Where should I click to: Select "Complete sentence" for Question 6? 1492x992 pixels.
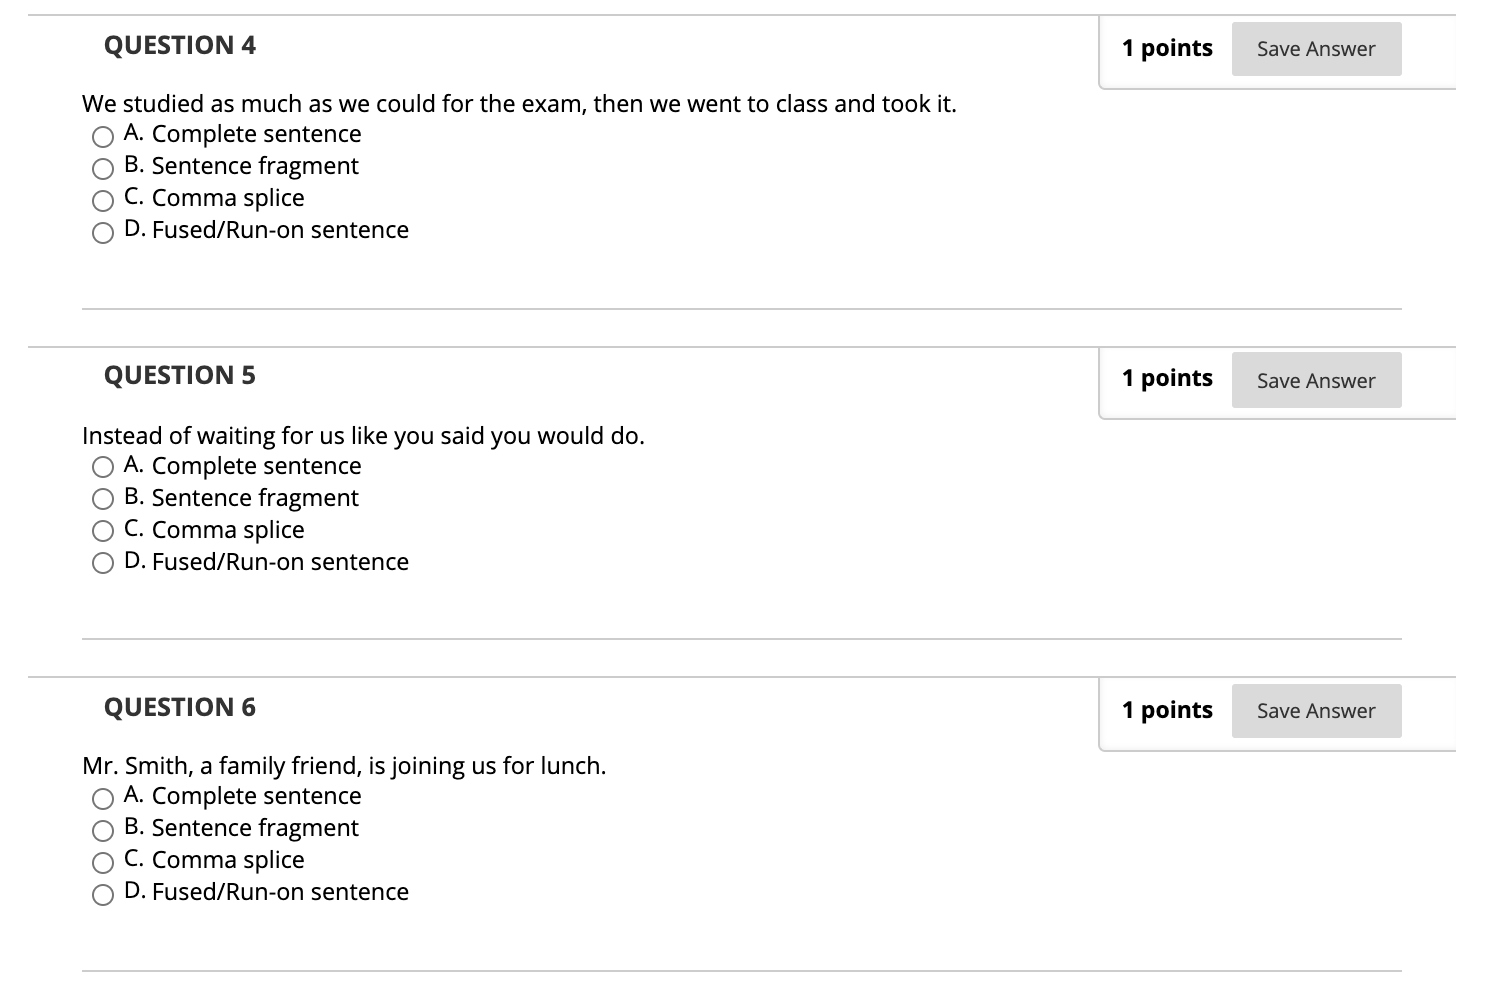point(103,798)
